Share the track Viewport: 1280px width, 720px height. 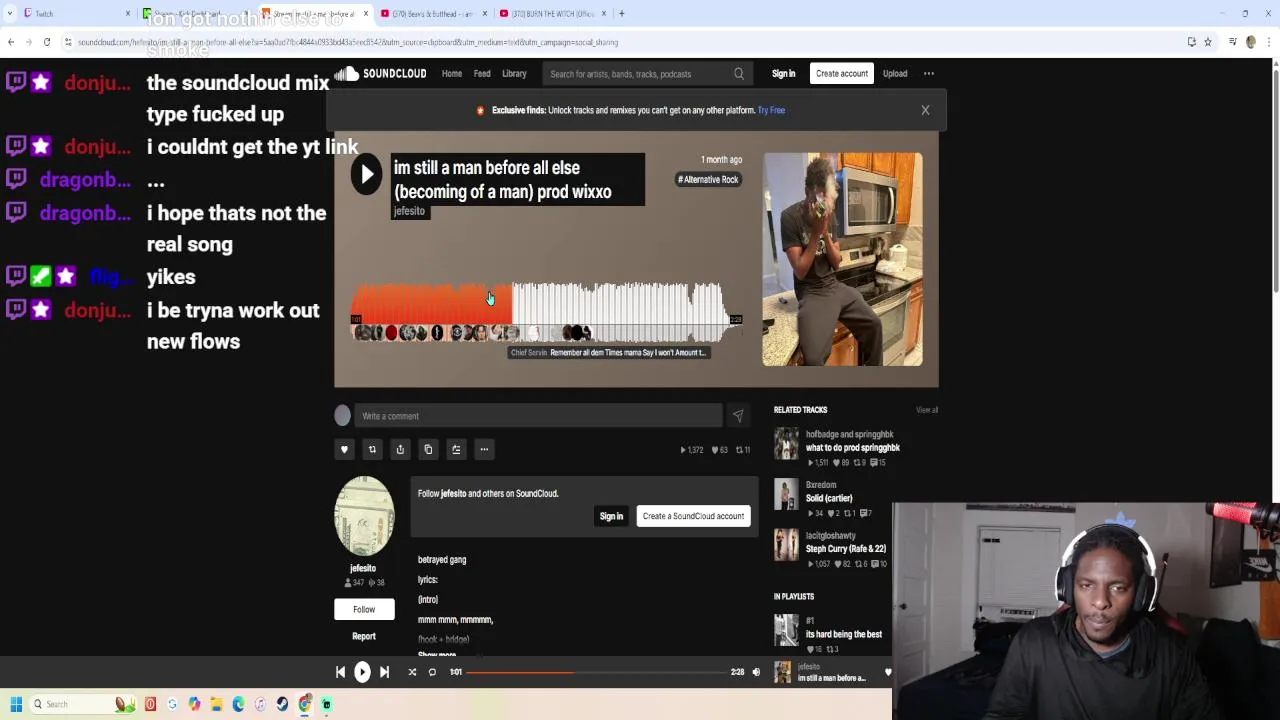pos(400,450)
